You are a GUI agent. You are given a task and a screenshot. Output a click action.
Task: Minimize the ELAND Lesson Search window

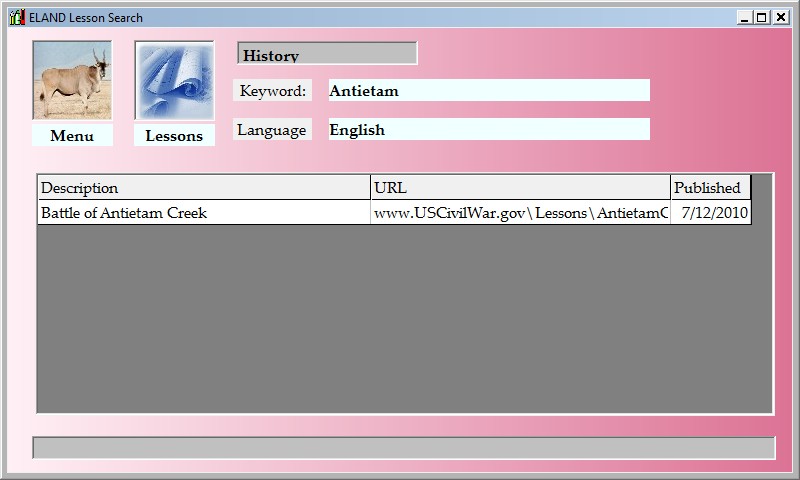point(745,17)
